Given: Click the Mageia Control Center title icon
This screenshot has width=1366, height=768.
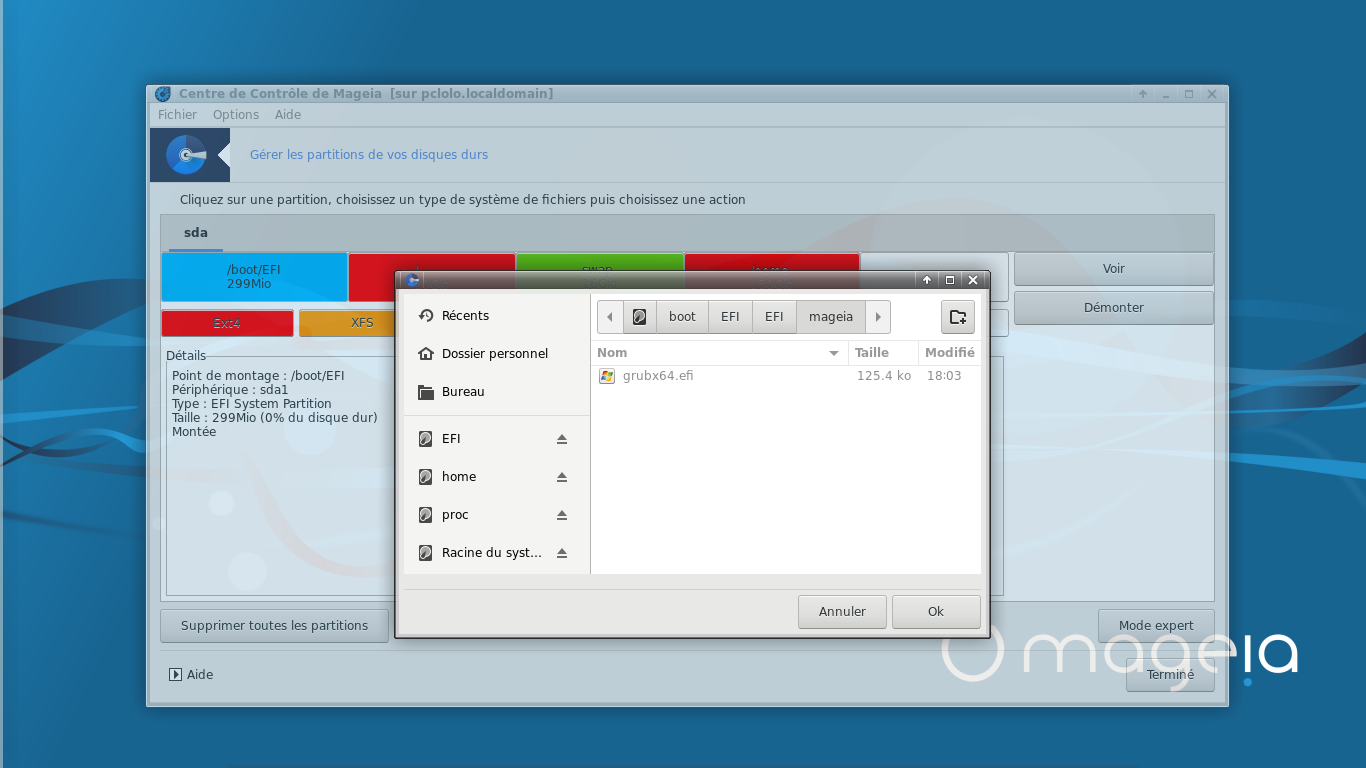Looking at the screenshot, I should coord(163,94).
